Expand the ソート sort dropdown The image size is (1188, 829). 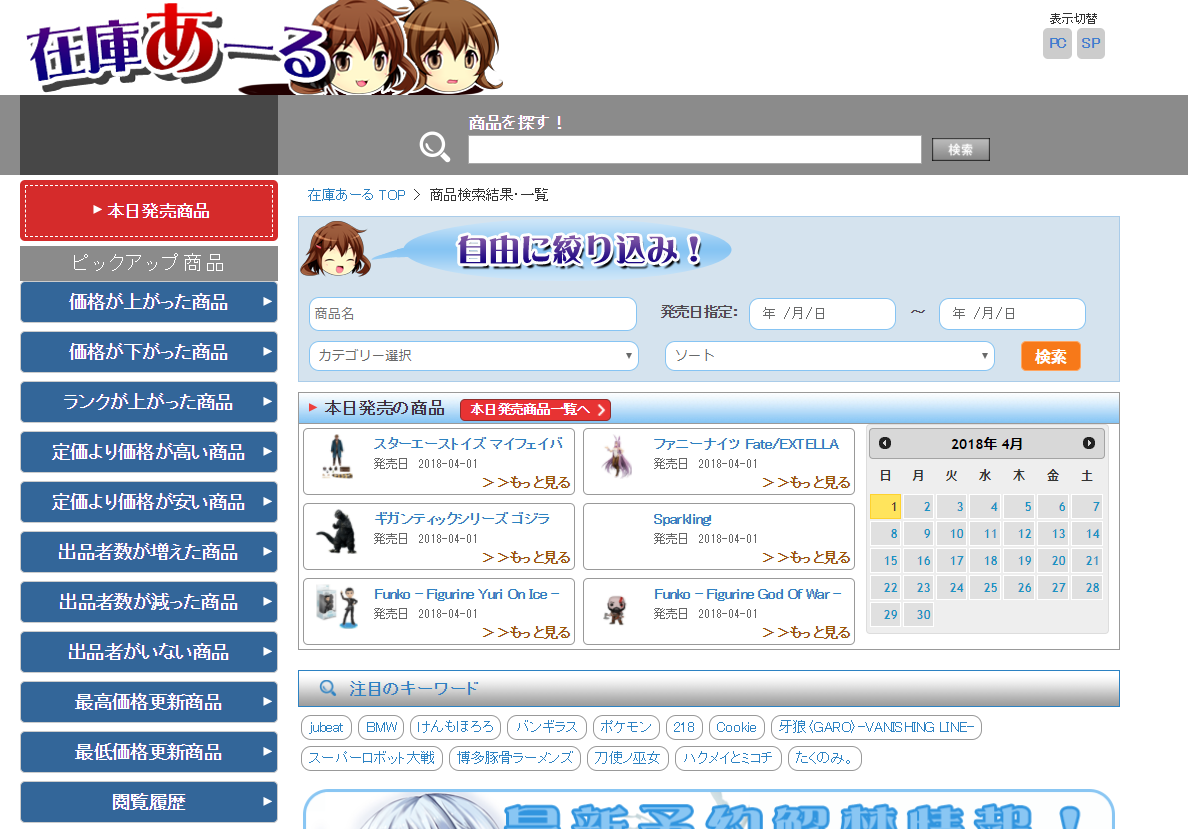(829, 356)
